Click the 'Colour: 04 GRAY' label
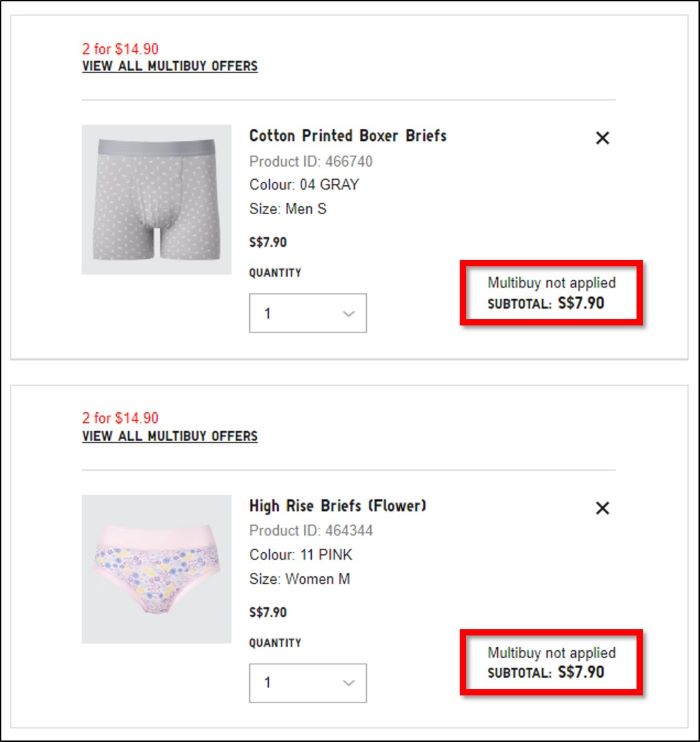 [x=304, y=185]
